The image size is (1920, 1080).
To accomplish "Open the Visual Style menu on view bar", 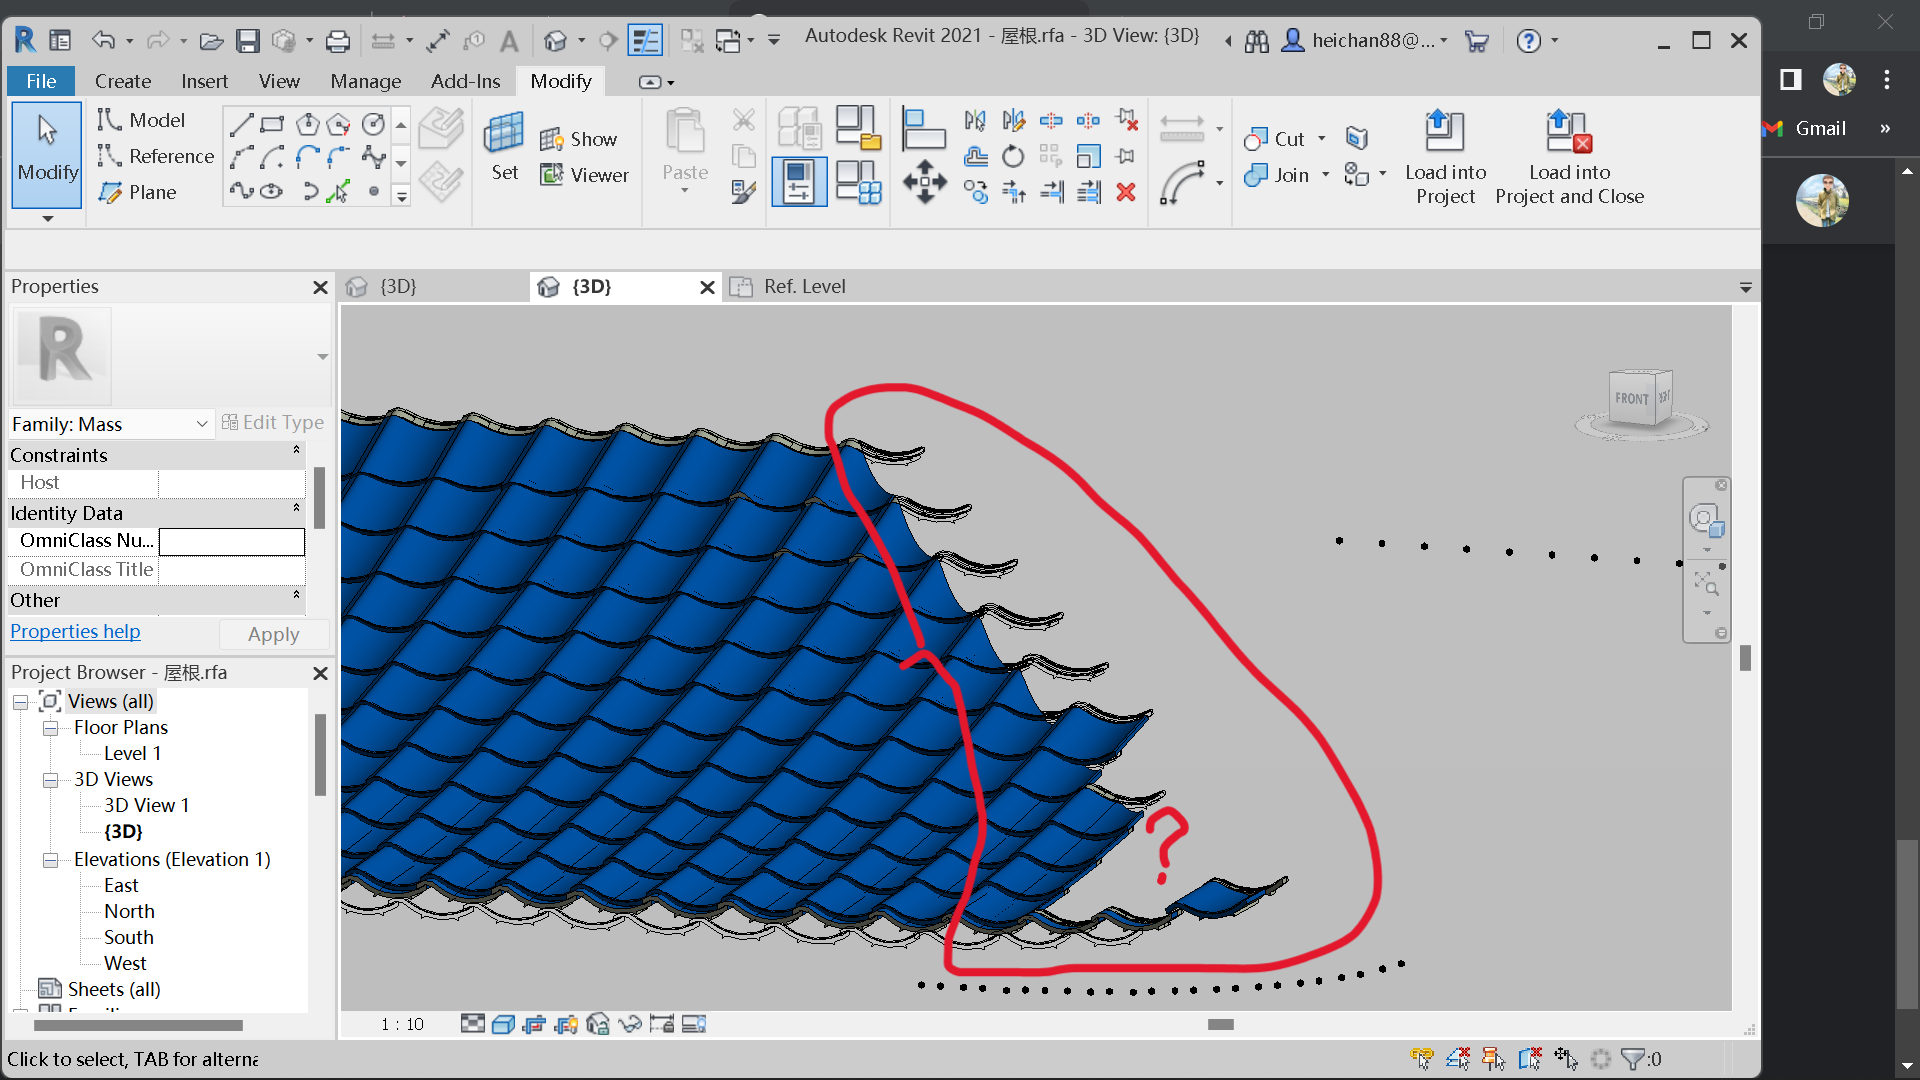I will [503, 1024].
